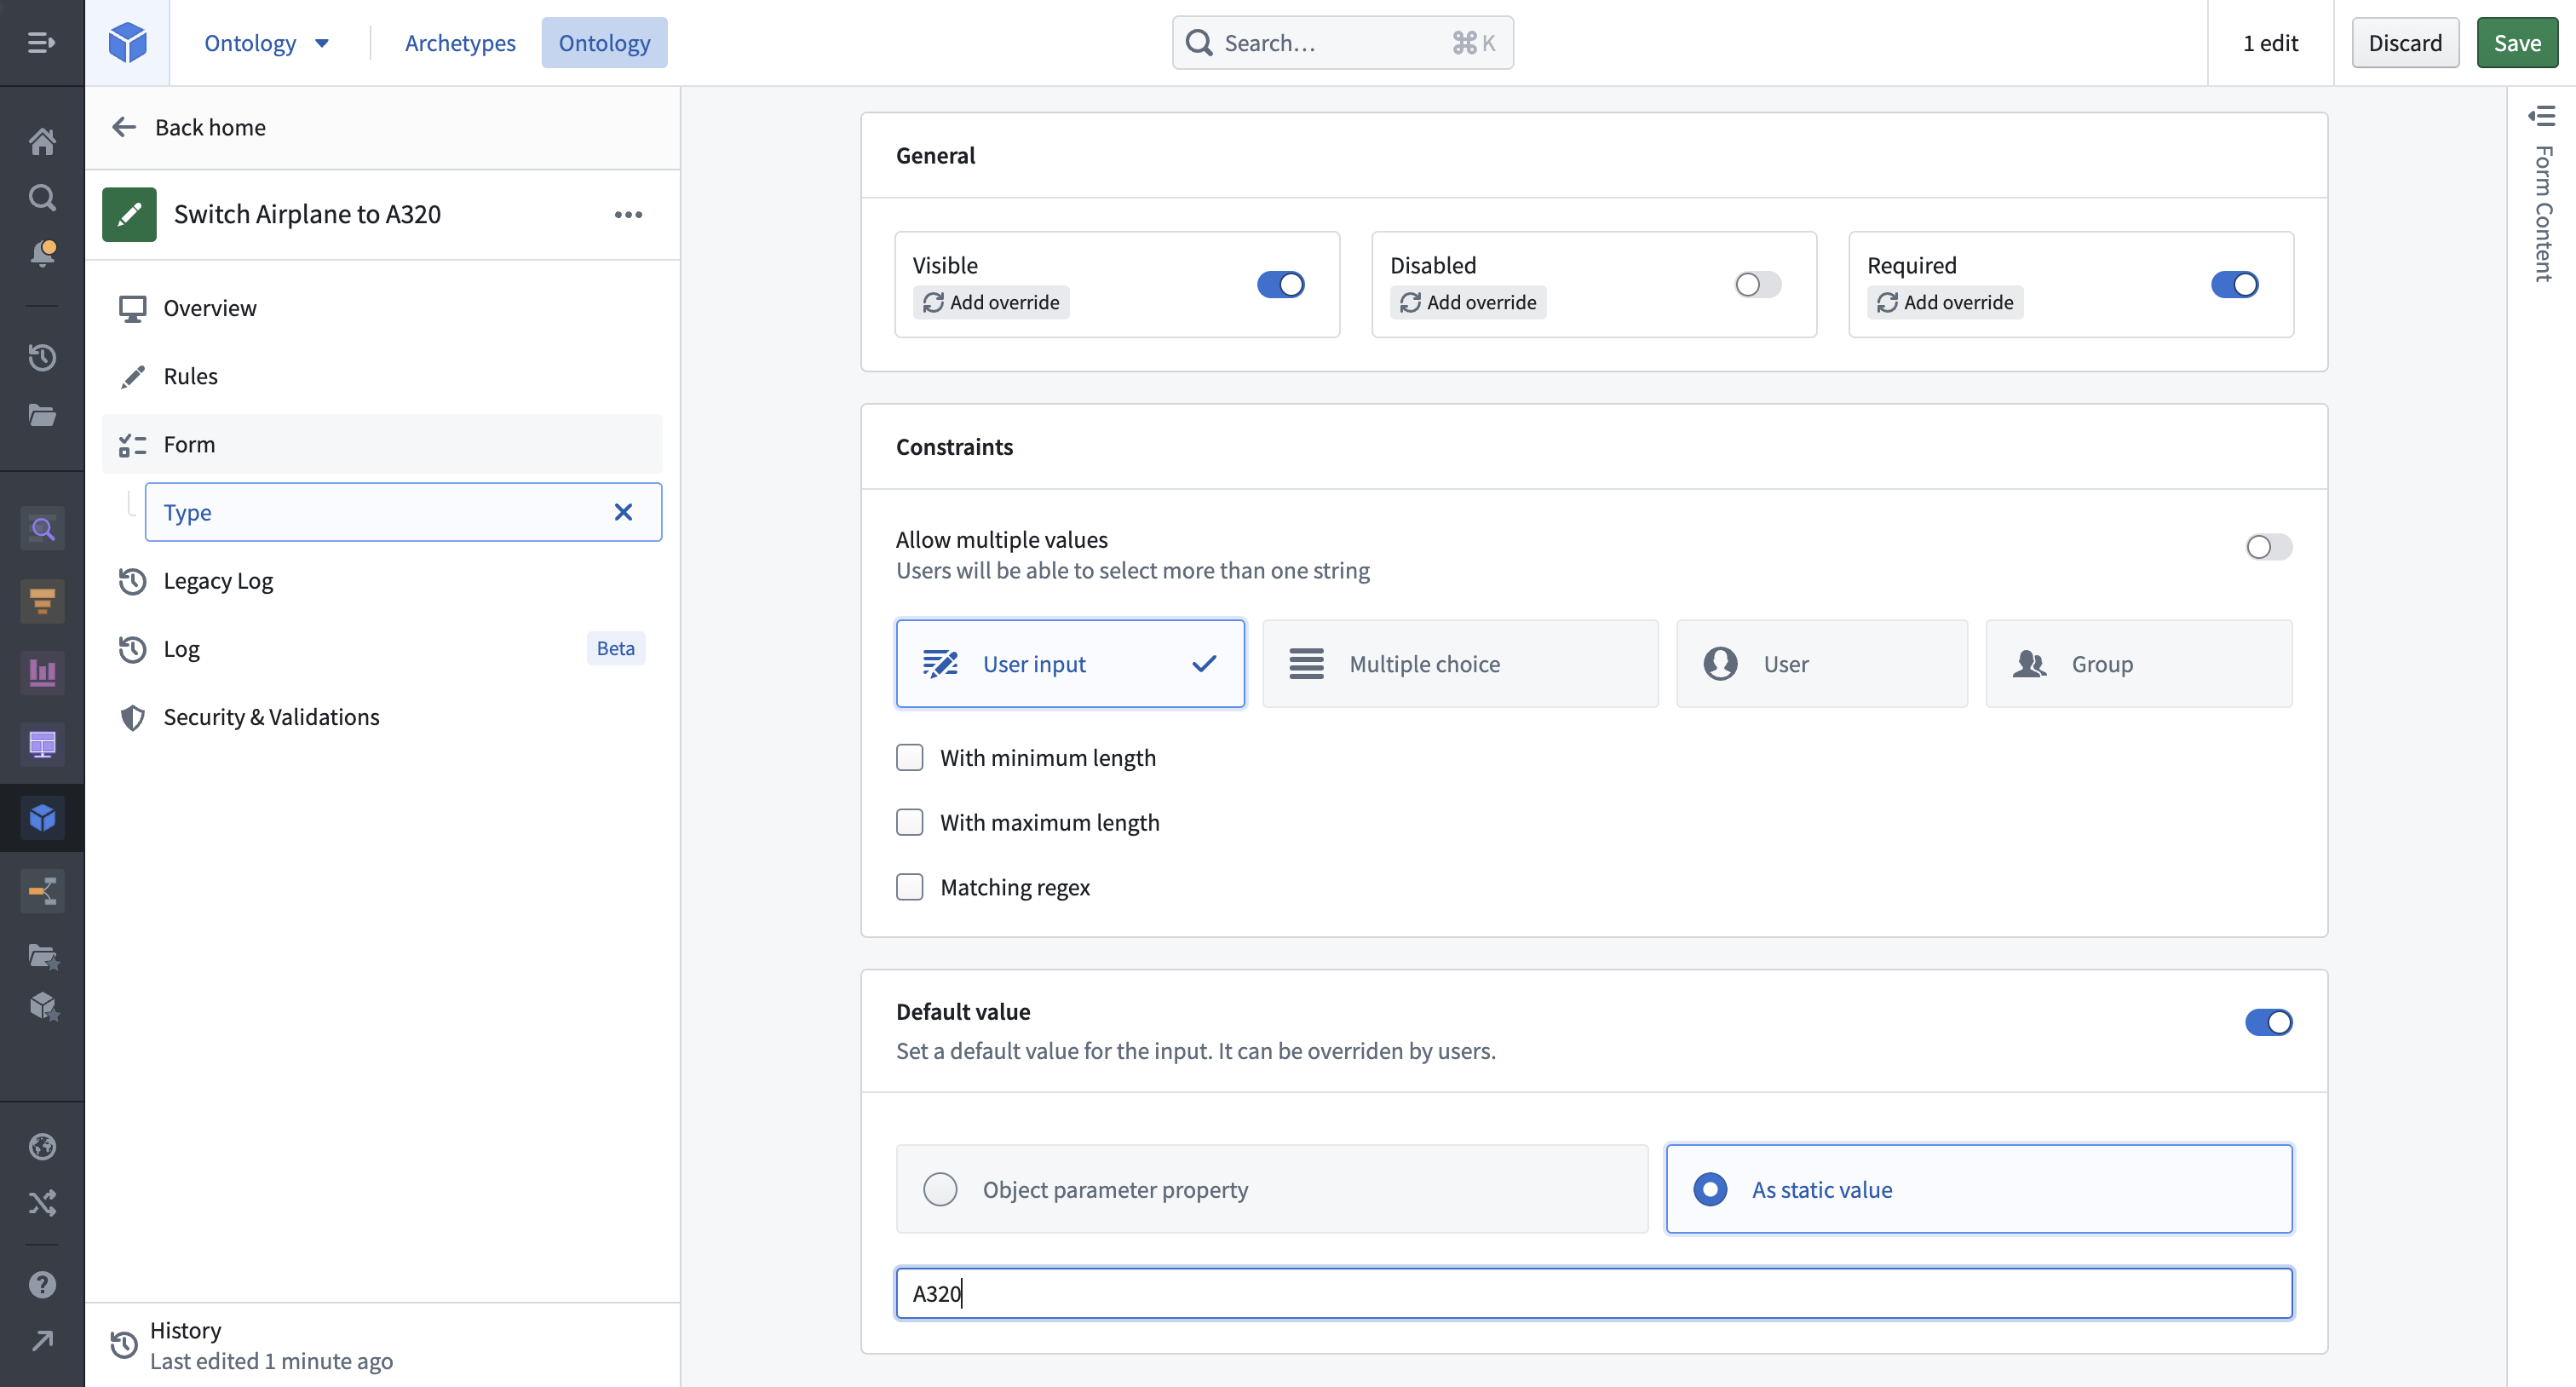
Task: Open the blue Ontology cube app logo
Action: [x=127, y=42]
